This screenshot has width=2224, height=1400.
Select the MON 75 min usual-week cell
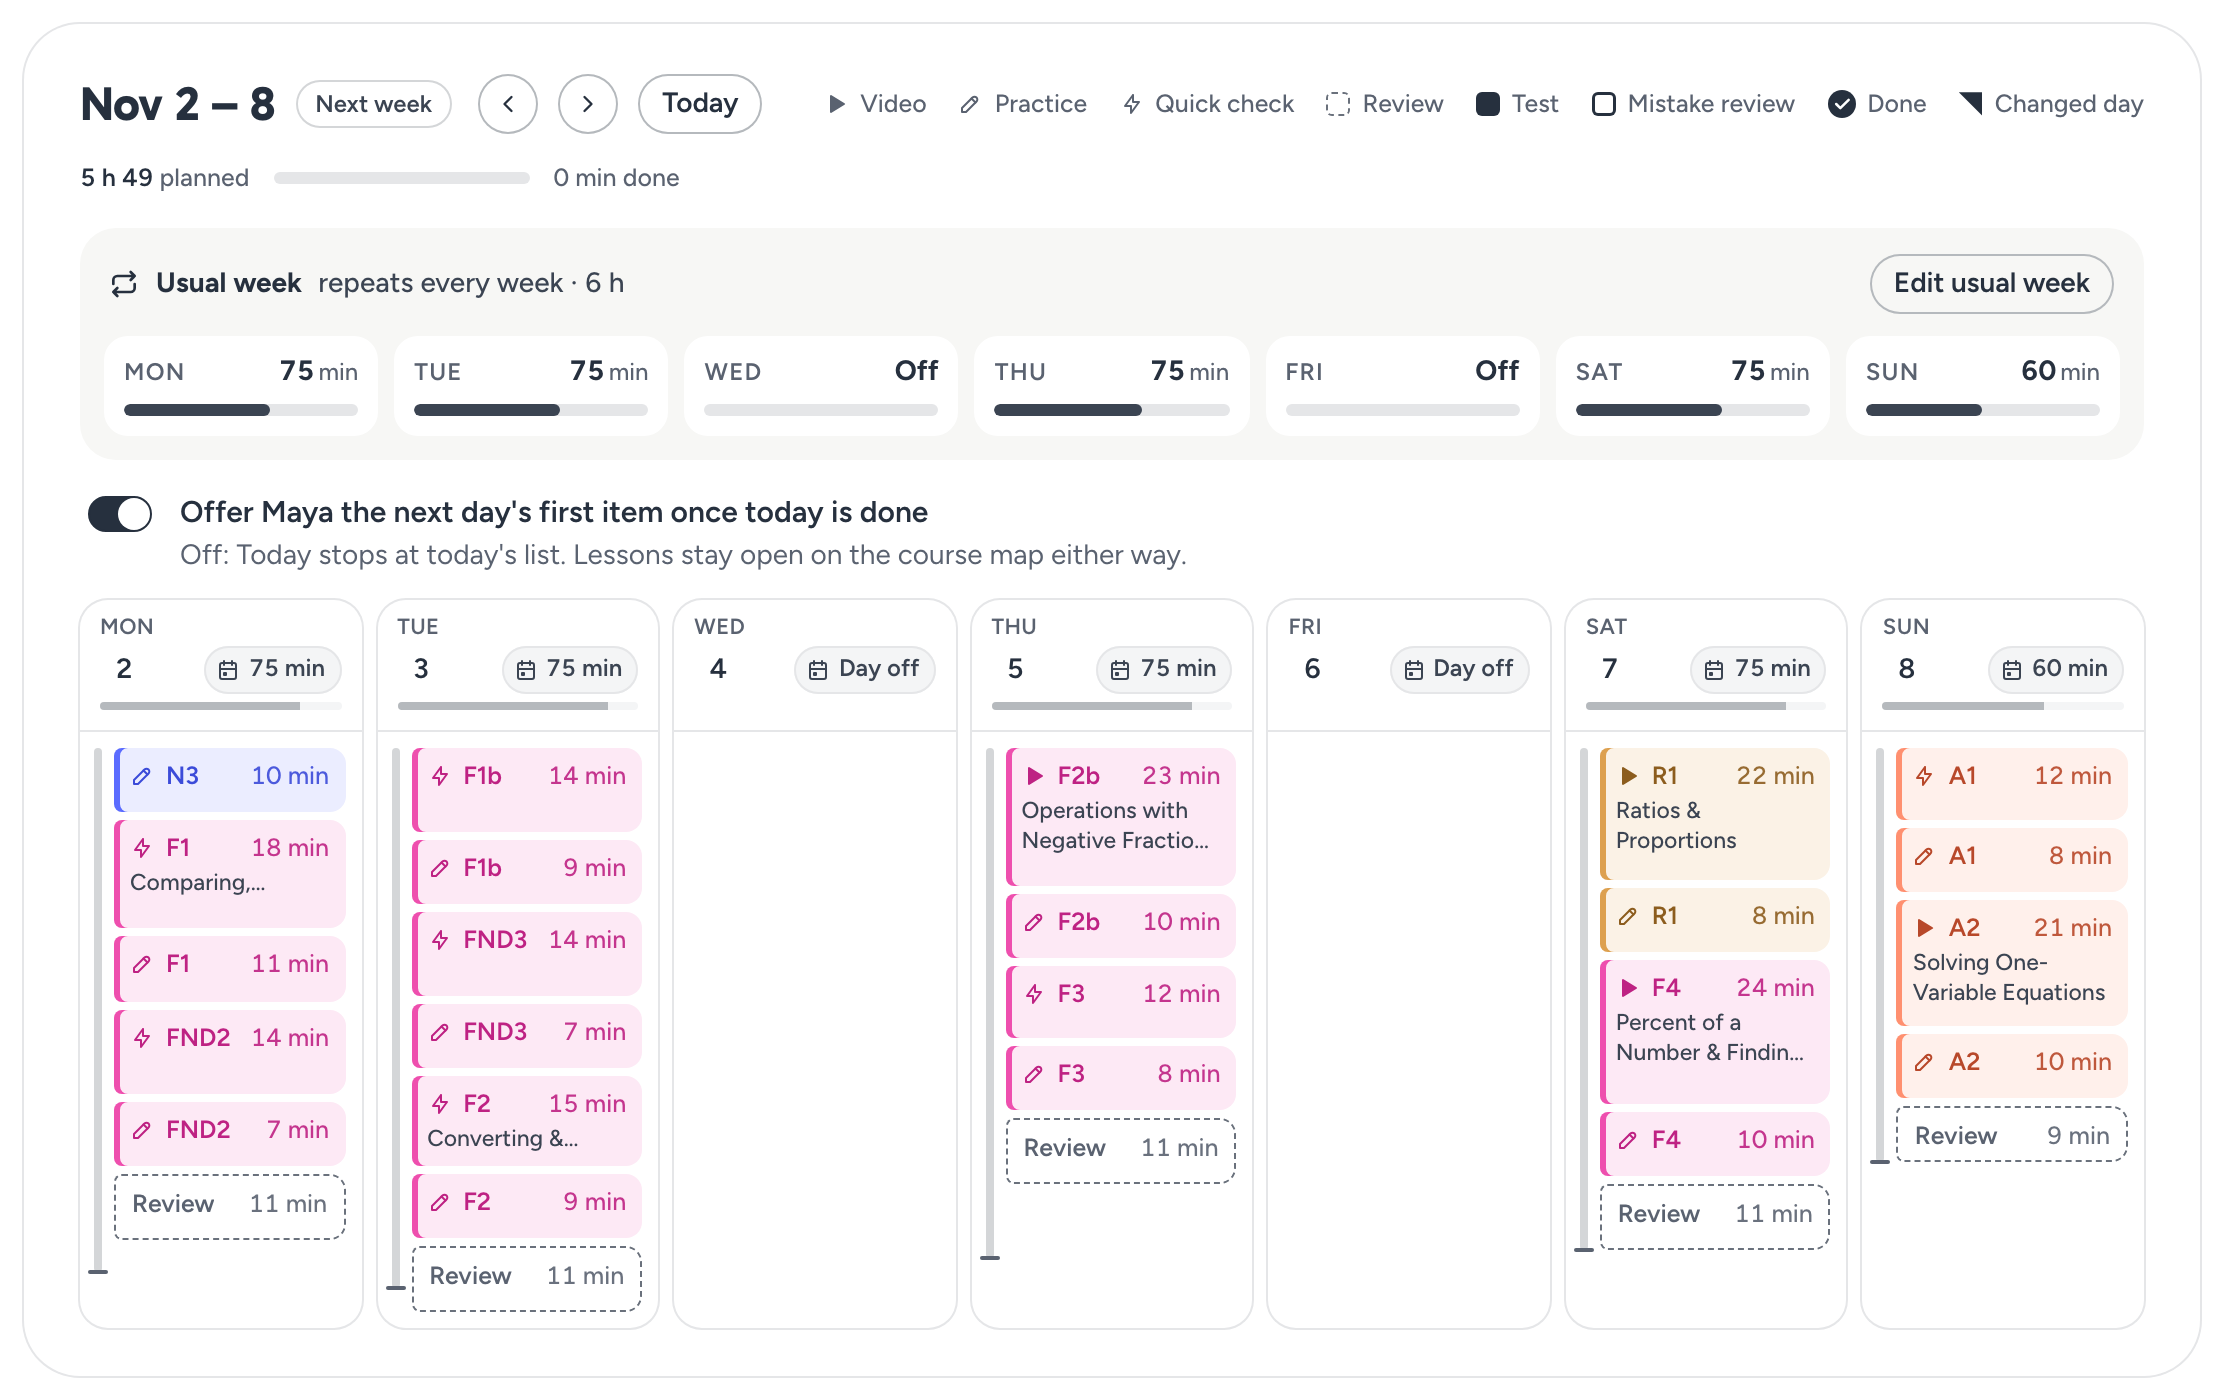click(x=241, y=386)
